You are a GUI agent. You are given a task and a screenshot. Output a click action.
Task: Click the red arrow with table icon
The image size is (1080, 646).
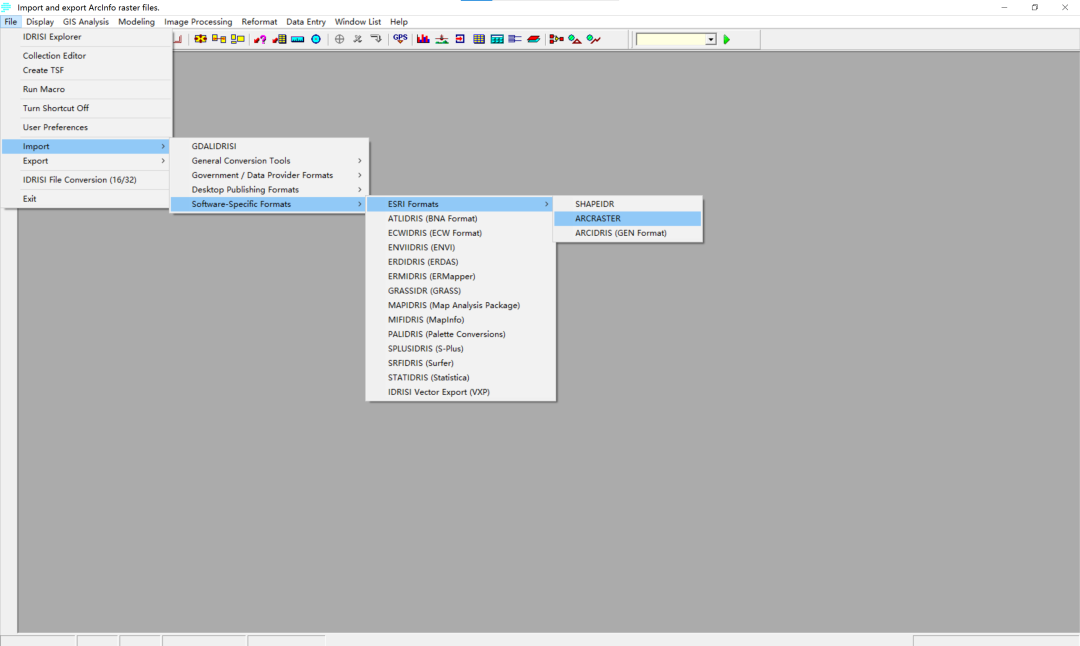coord(279,39)
